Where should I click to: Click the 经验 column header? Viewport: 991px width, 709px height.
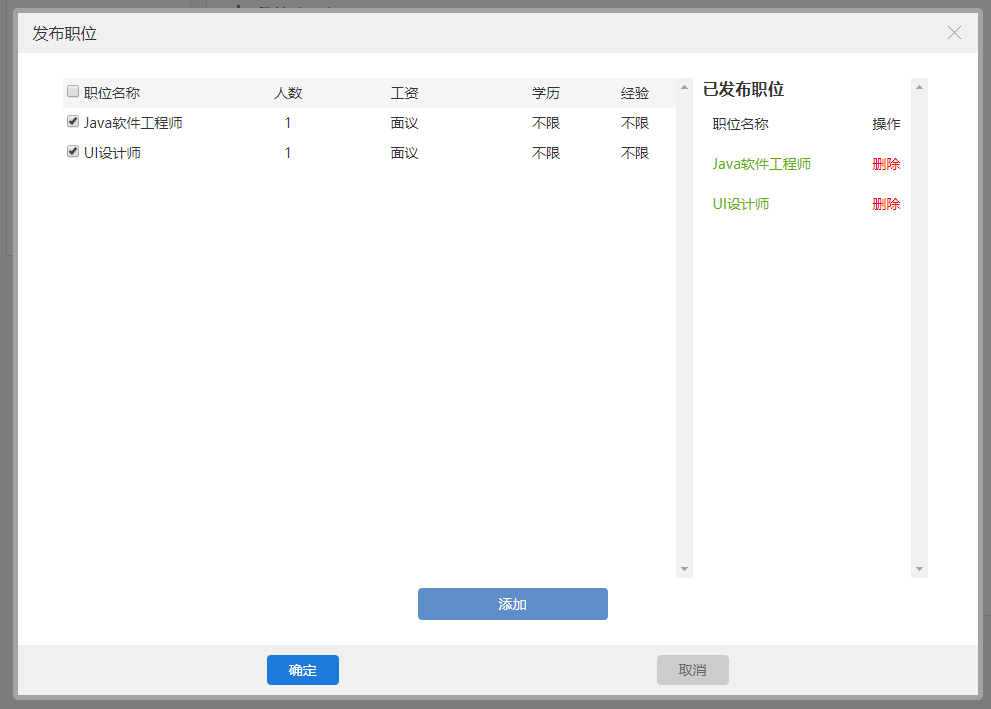635,93
